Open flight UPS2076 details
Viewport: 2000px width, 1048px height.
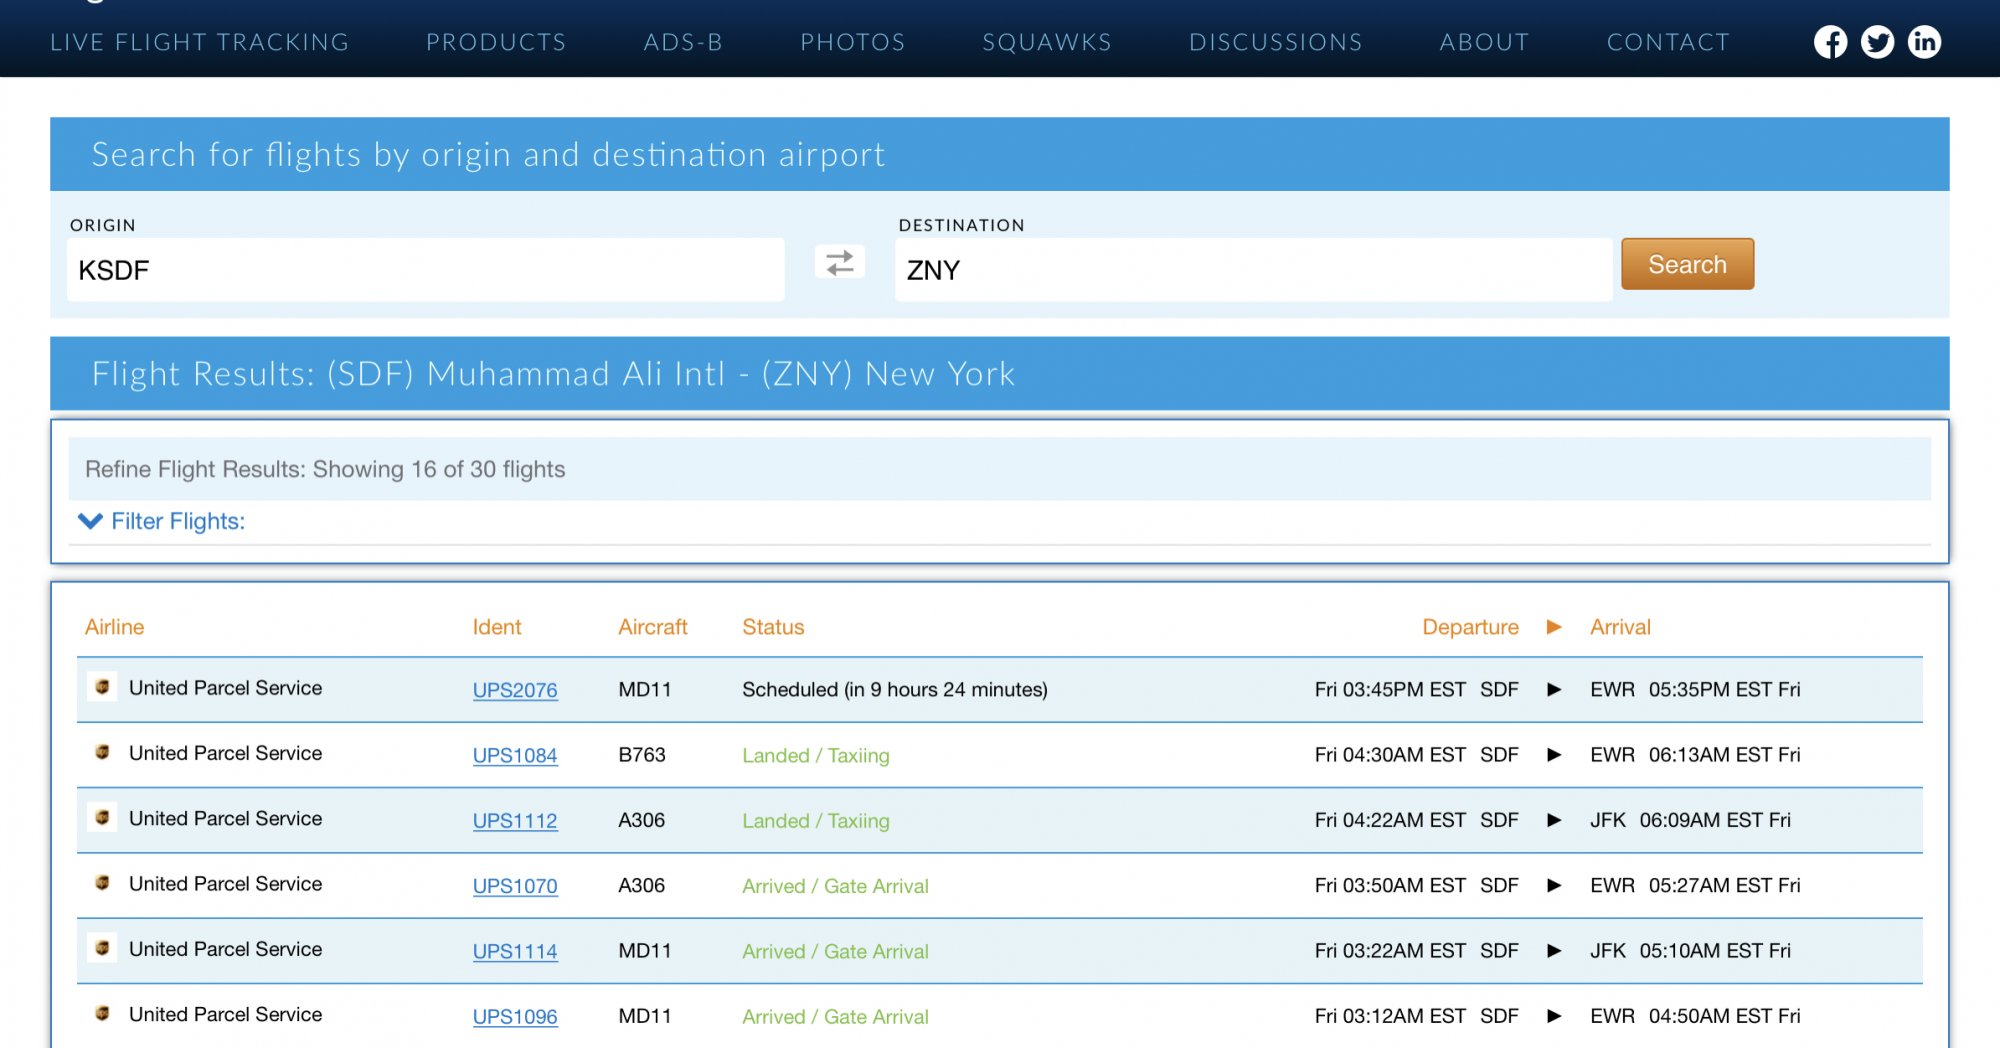pyautogui.click(x=515, y=690)
